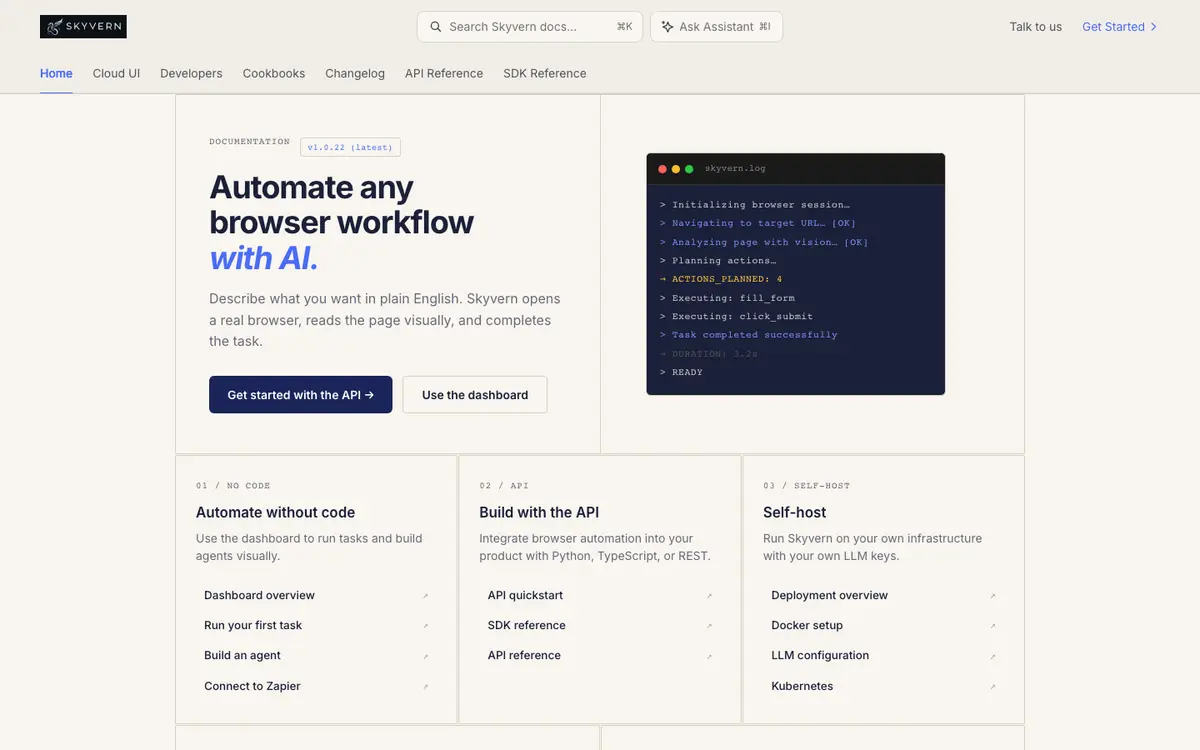Viewport: 1200px width, 750px height.
Task: Open the SDK Reference tab
Action: (545, 73)
